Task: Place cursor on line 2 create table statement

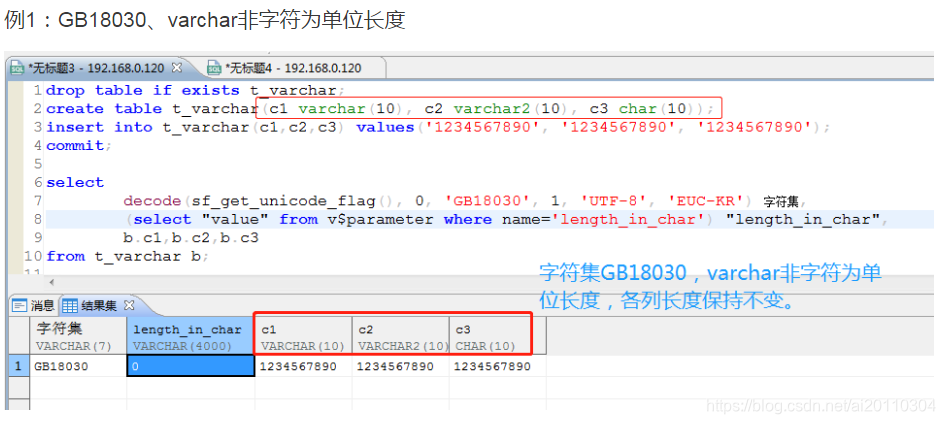Action: coord(380,109)
